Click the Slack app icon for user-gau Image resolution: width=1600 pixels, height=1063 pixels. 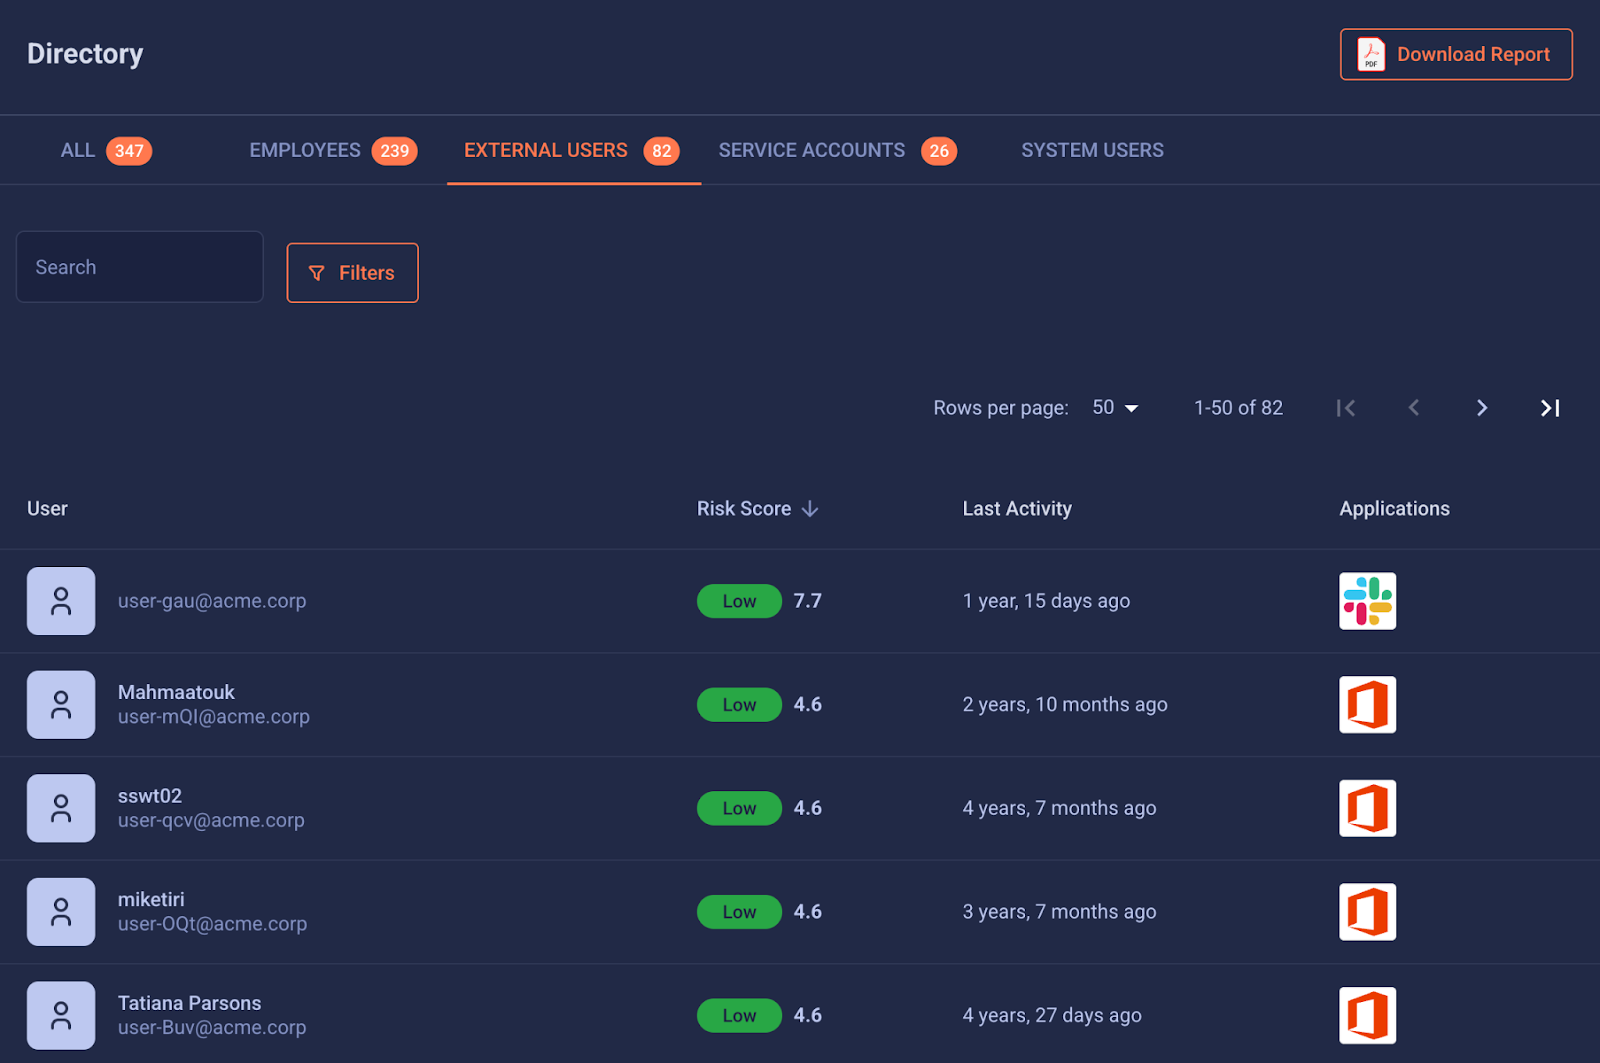coord(1367,601)
